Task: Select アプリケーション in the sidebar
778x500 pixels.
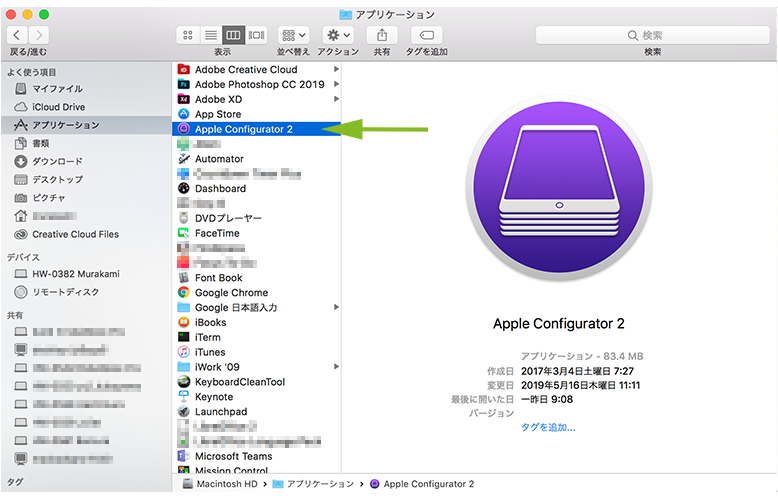Action: 86,125
